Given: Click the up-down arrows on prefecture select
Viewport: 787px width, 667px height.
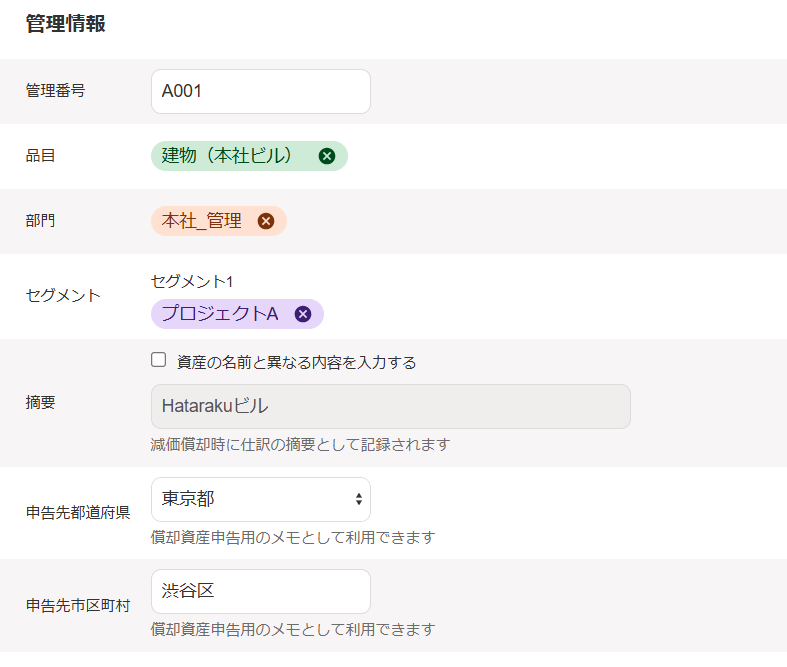Looking at the screenshot, I should (358, 499).
